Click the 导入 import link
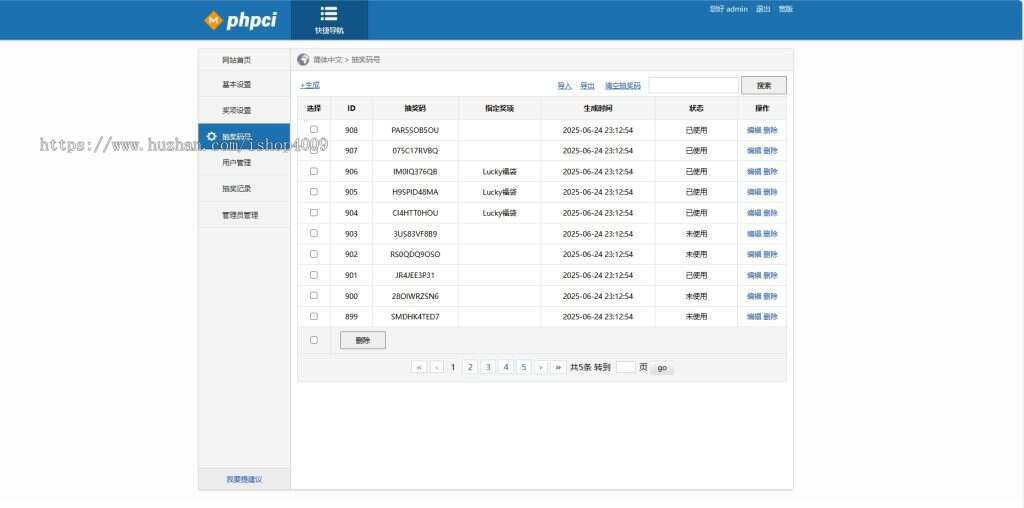The height and width of the screenshot is (508, 1024). pyautogui.click(x=564, y=86)
